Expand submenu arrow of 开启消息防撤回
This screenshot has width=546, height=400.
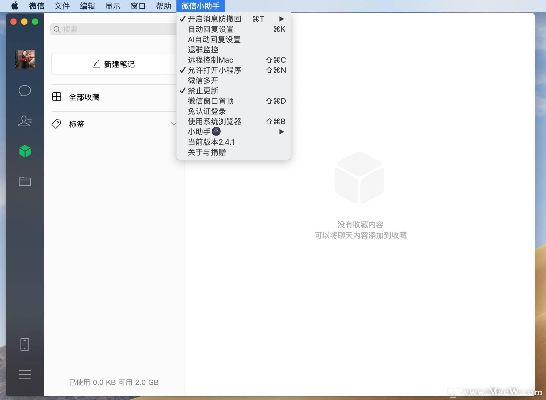coord(281,19)
